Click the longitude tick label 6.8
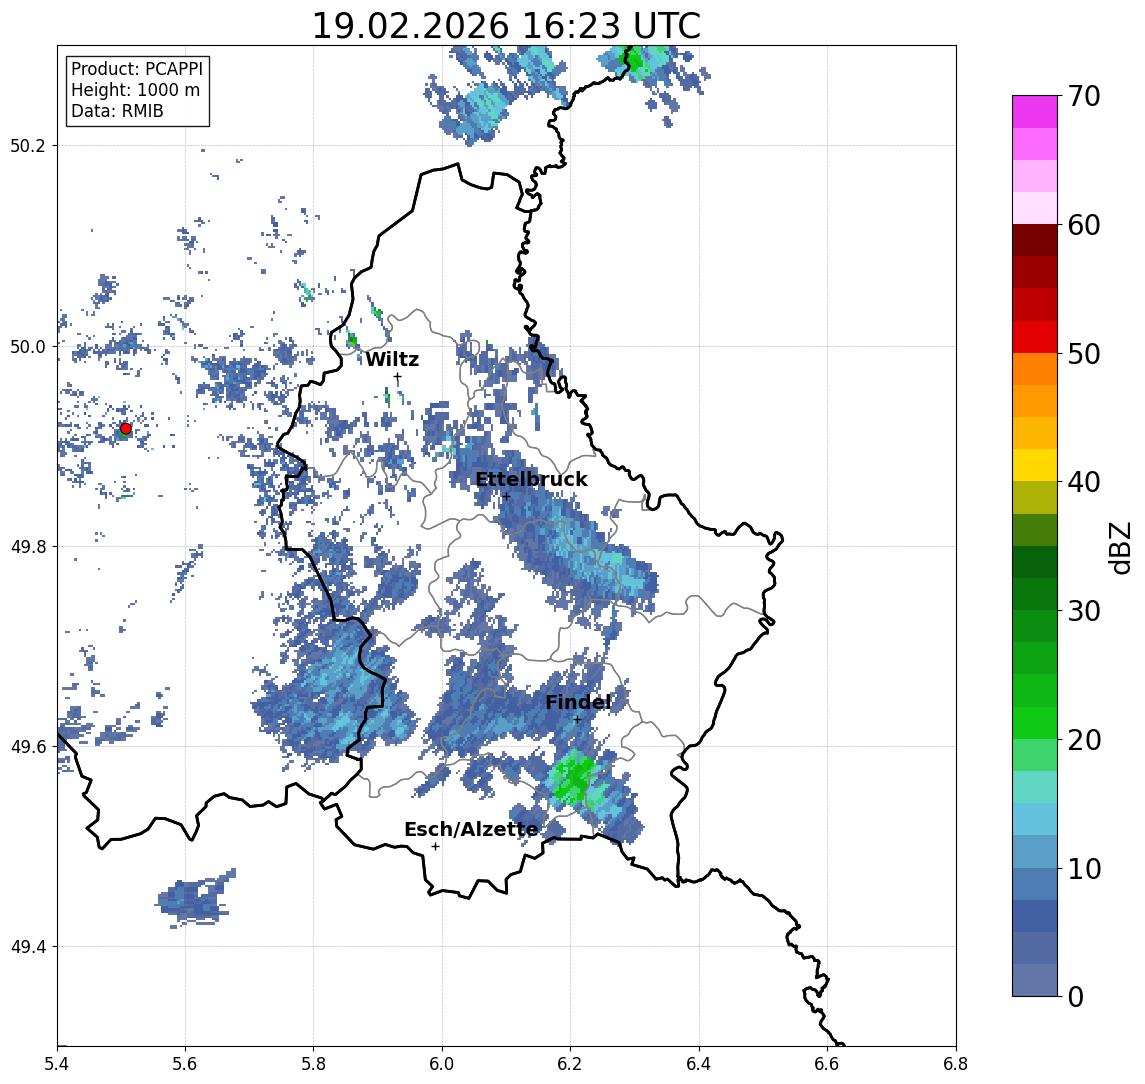Screen dimensions: 1145x1084 tap(956, 1064)
